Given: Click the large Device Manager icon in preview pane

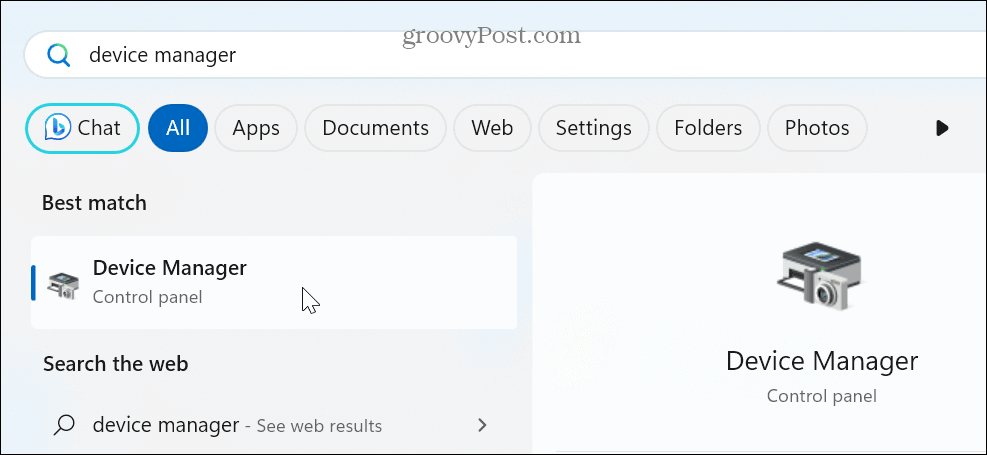Looking at the screenshot, I should 821,279.
